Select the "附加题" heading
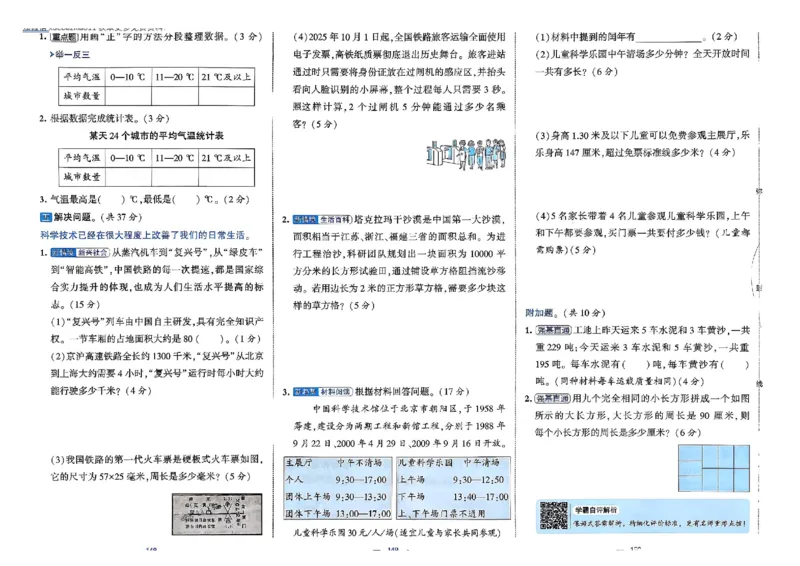This screenshot has height=566, width=800. (539, 313)
